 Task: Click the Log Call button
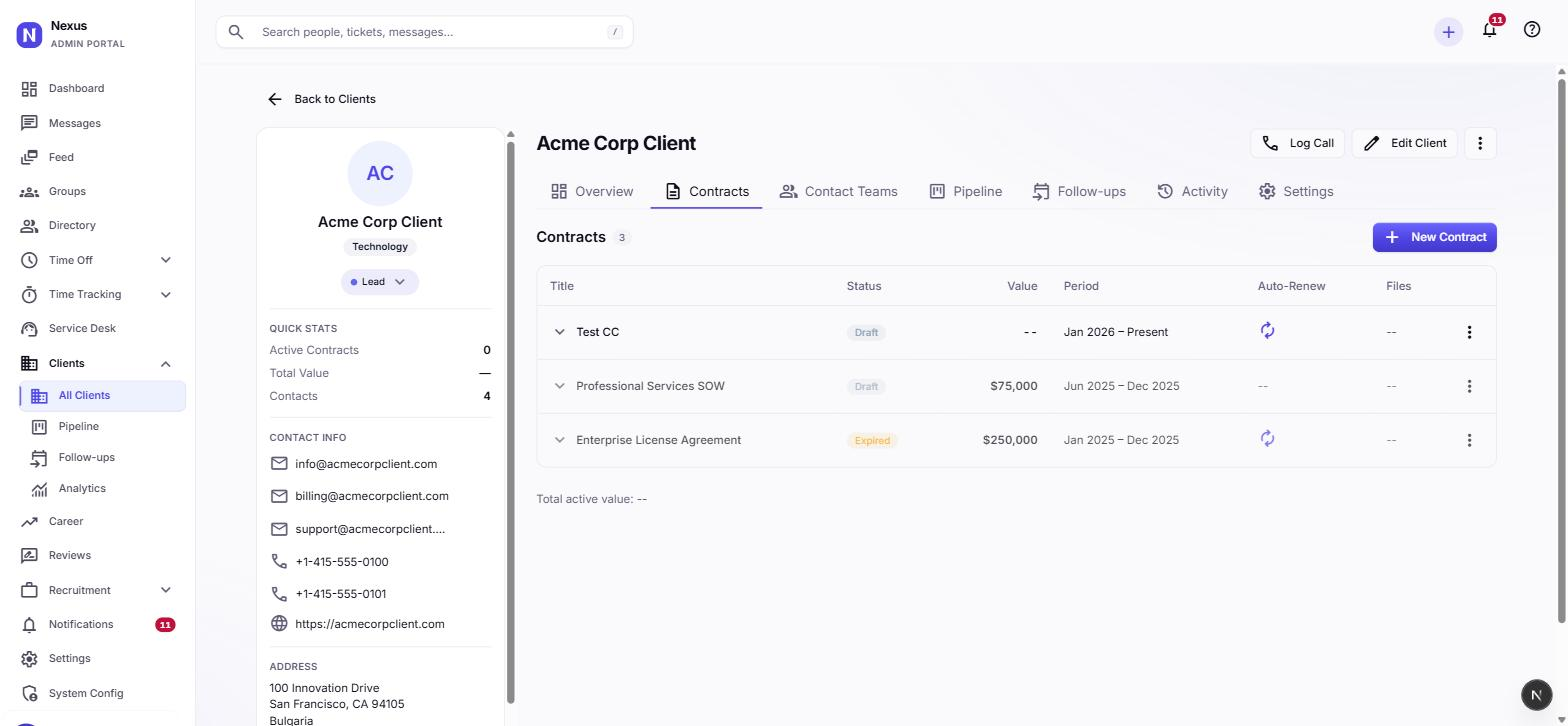click(1298, 143)
